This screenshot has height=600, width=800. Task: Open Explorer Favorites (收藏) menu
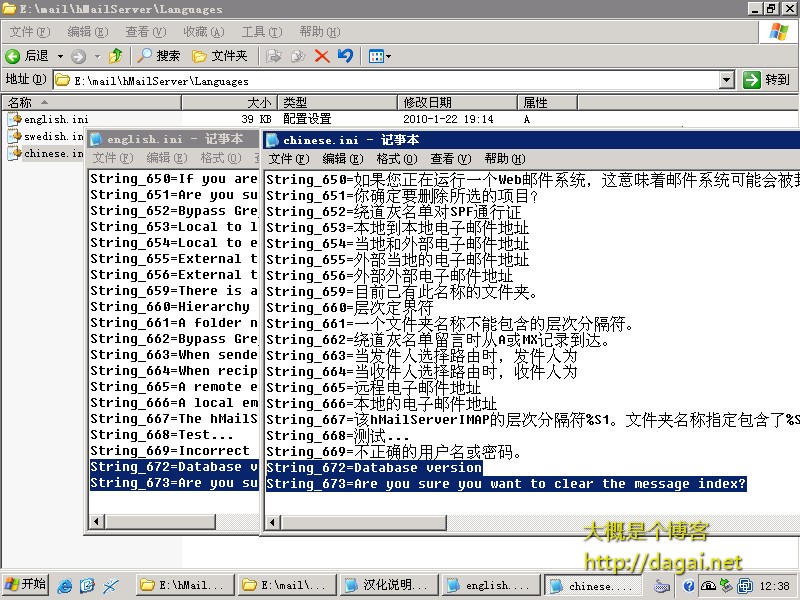coord(204,32)
